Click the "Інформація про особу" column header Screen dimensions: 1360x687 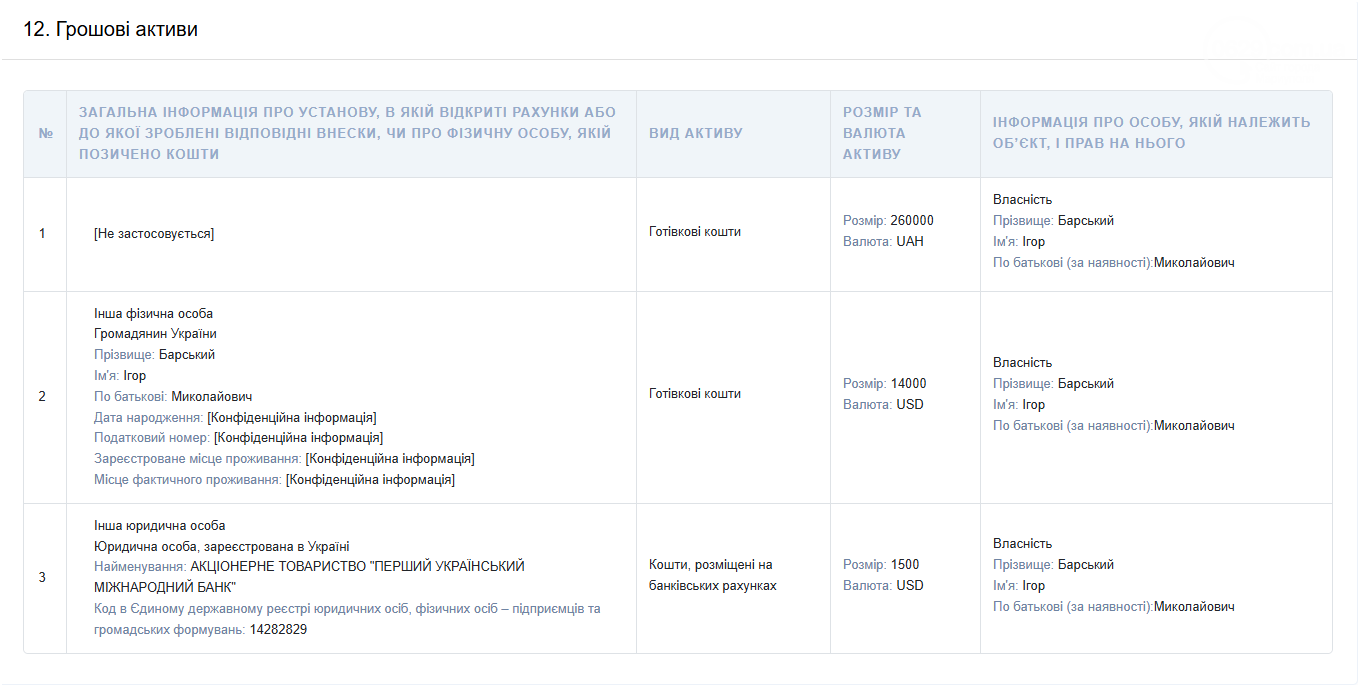[1151, 133]
